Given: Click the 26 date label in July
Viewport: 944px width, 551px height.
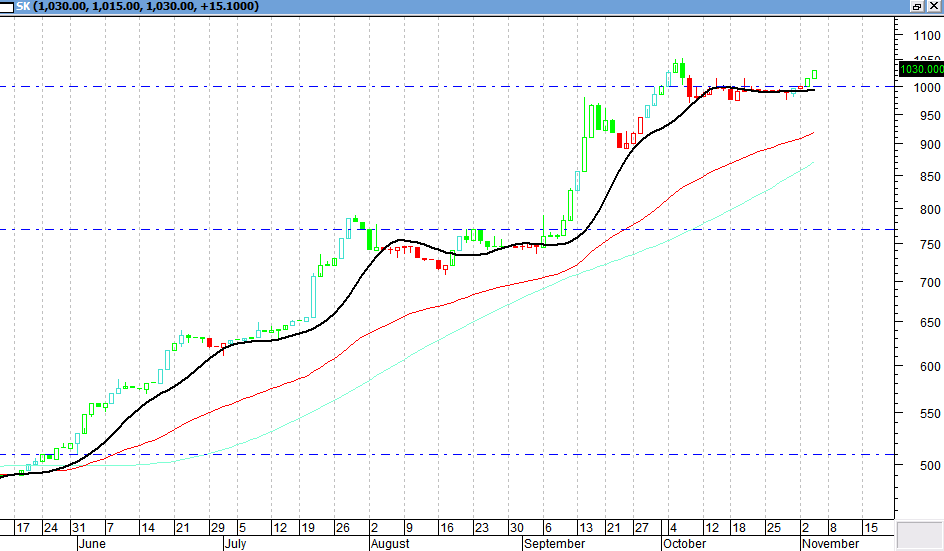Looking at the screenshot, I should (343, 528).
